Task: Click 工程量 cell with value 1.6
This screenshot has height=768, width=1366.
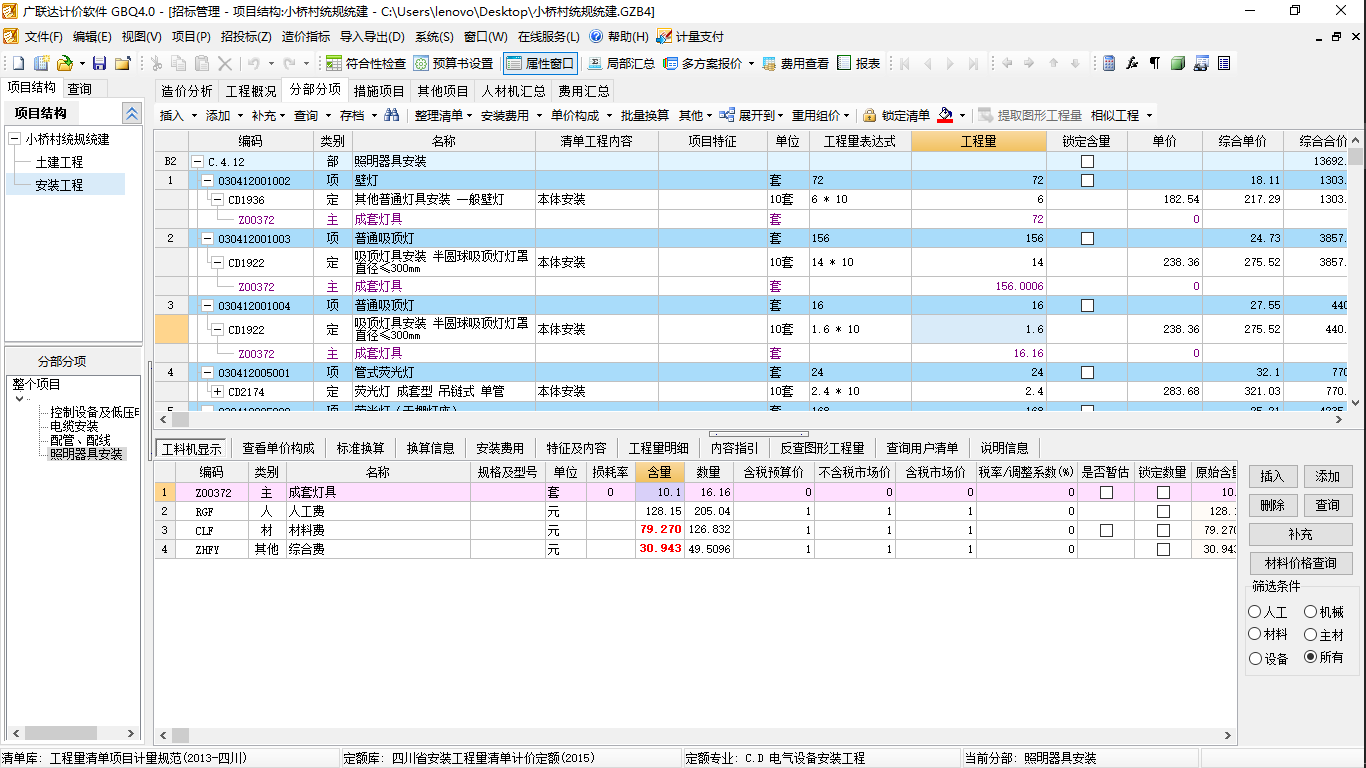Action: pyautogui.click(x=978, y=329)
